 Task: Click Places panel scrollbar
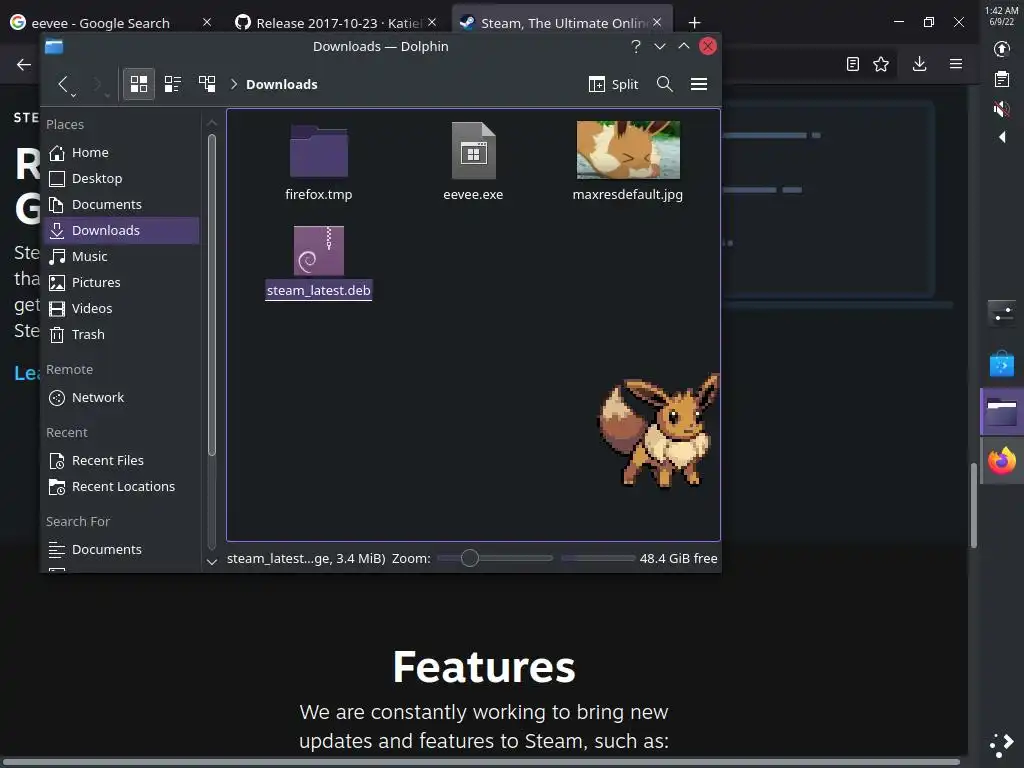point(212,294)
